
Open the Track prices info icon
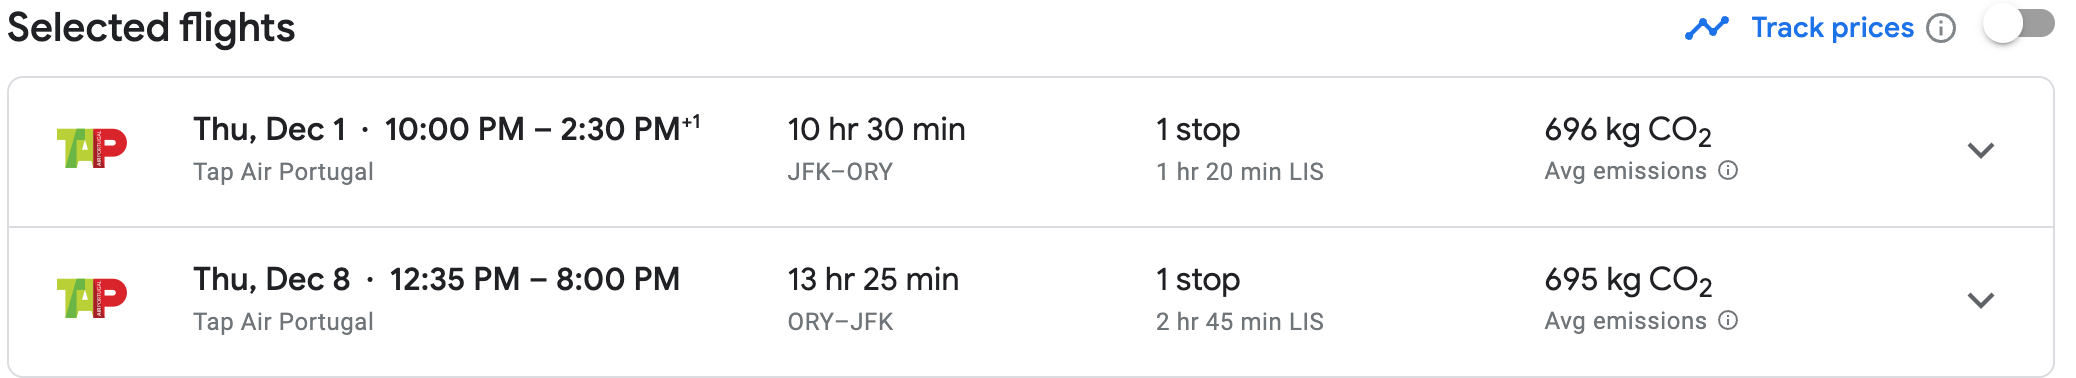[x=1940, y=28]
